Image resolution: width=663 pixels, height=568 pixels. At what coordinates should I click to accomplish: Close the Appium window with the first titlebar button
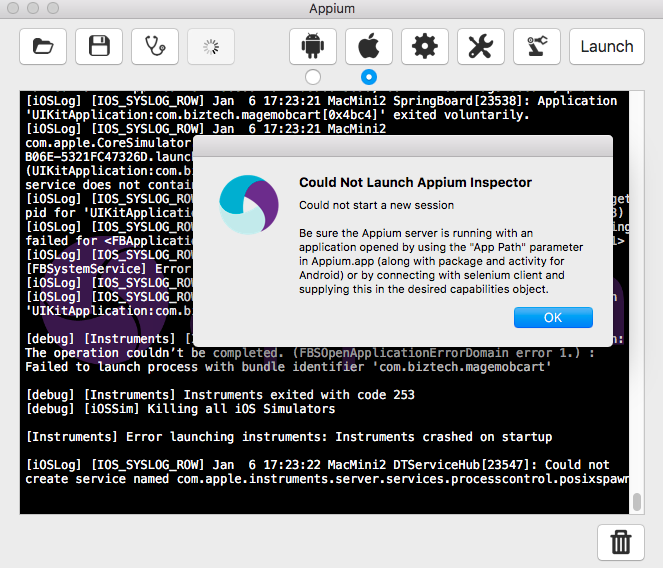(x=13, y=8)
